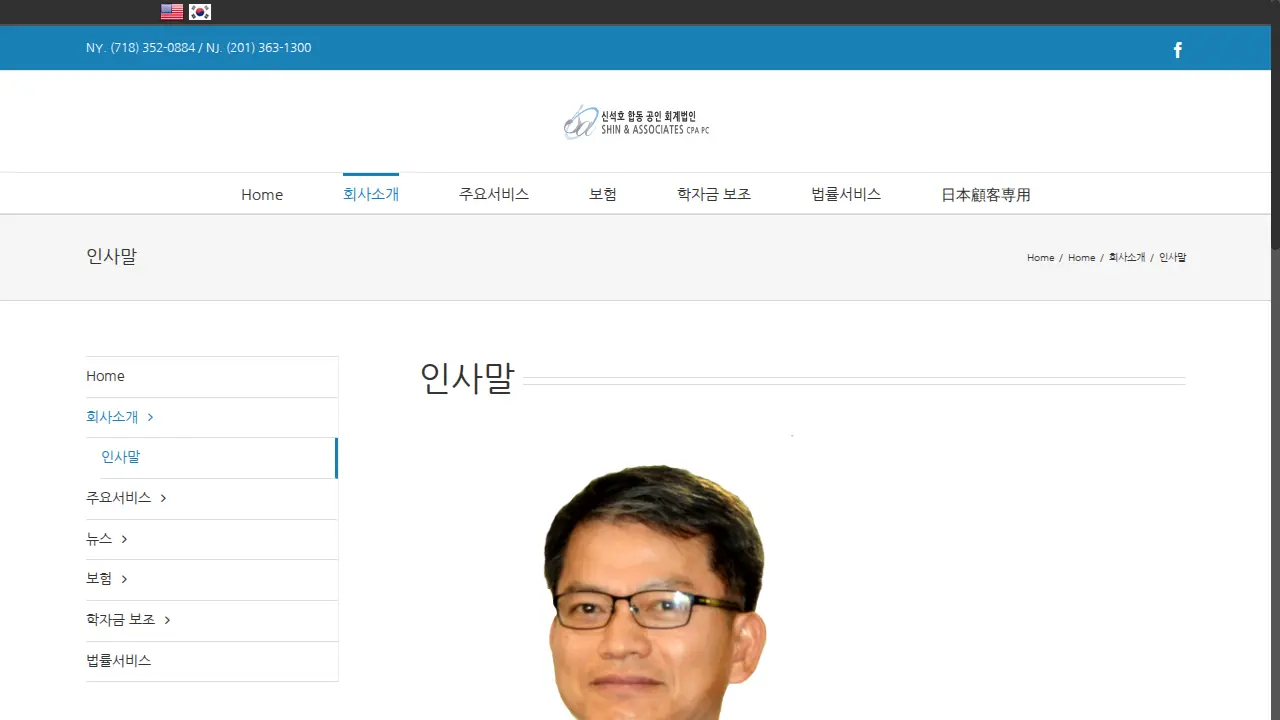Expand the chevron next to sidebar 회사소개

point(150,417)
